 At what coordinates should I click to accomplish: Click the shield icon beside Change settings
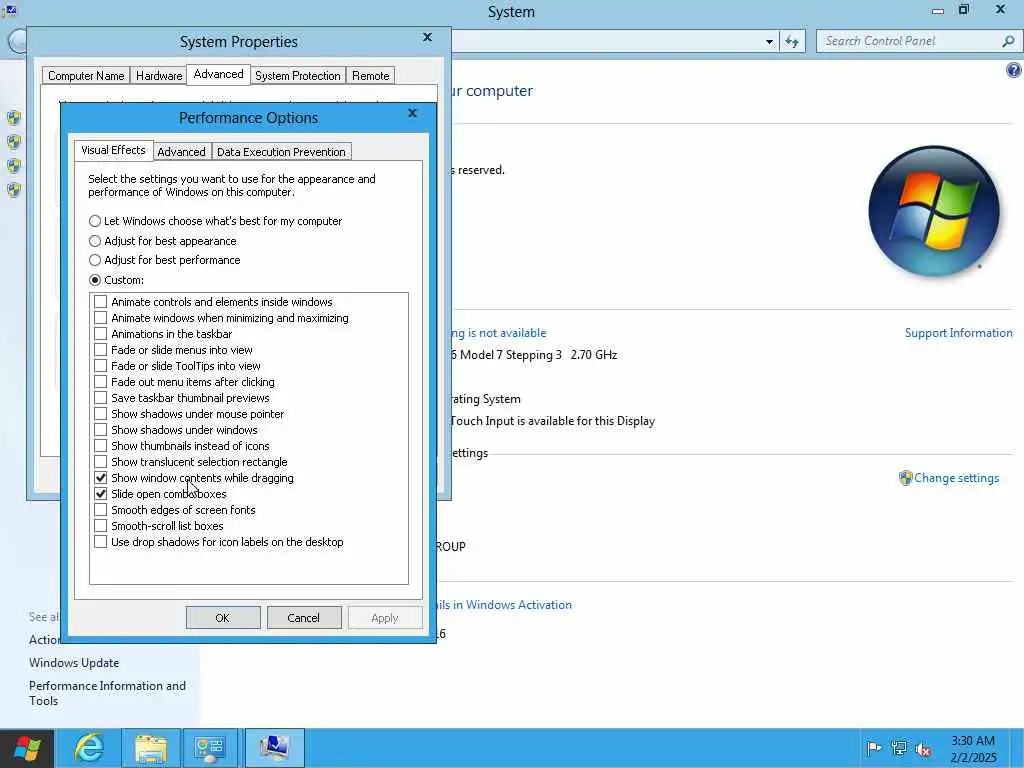905,478
